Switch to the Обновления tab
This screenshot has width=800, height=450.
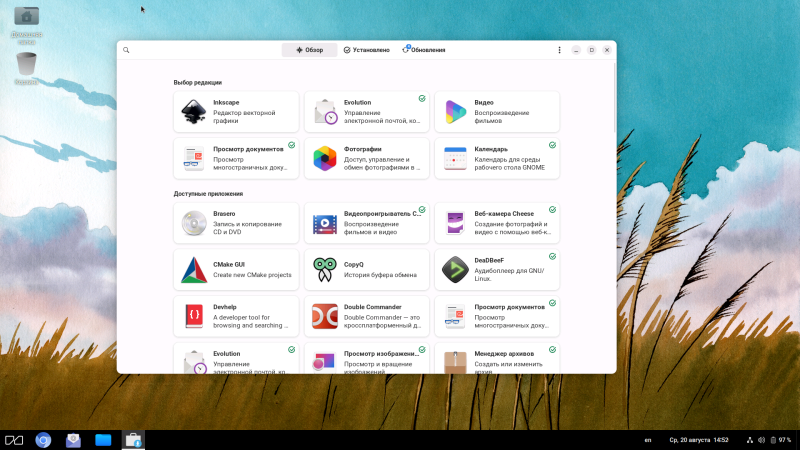[x=424, y=50]
